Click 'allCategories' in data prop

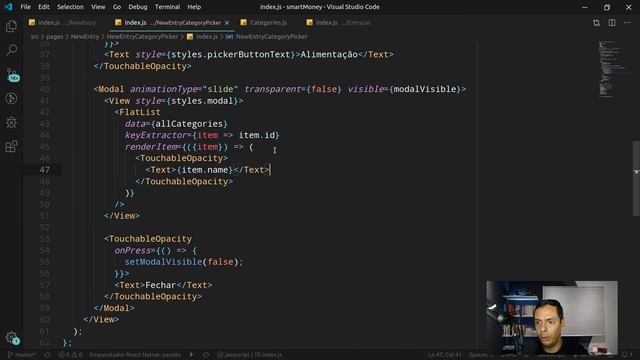[189, 124]
